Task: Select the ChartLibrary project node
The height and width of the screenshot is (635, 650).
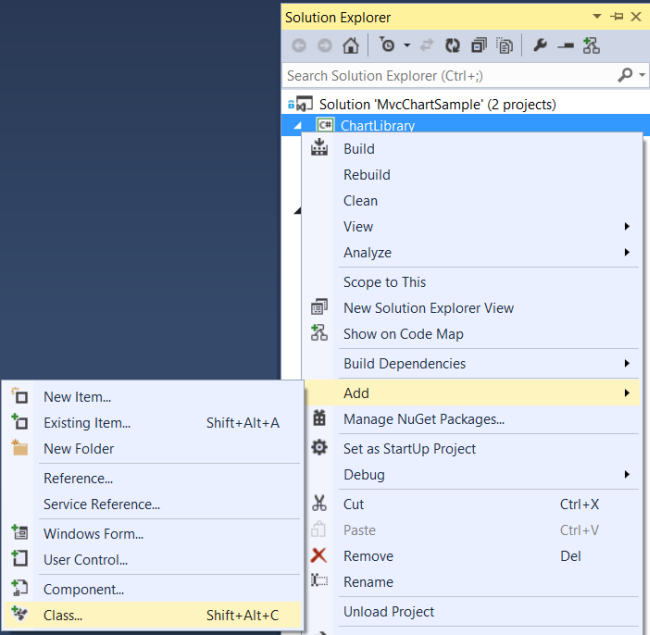Action: (x=378, y=126)
